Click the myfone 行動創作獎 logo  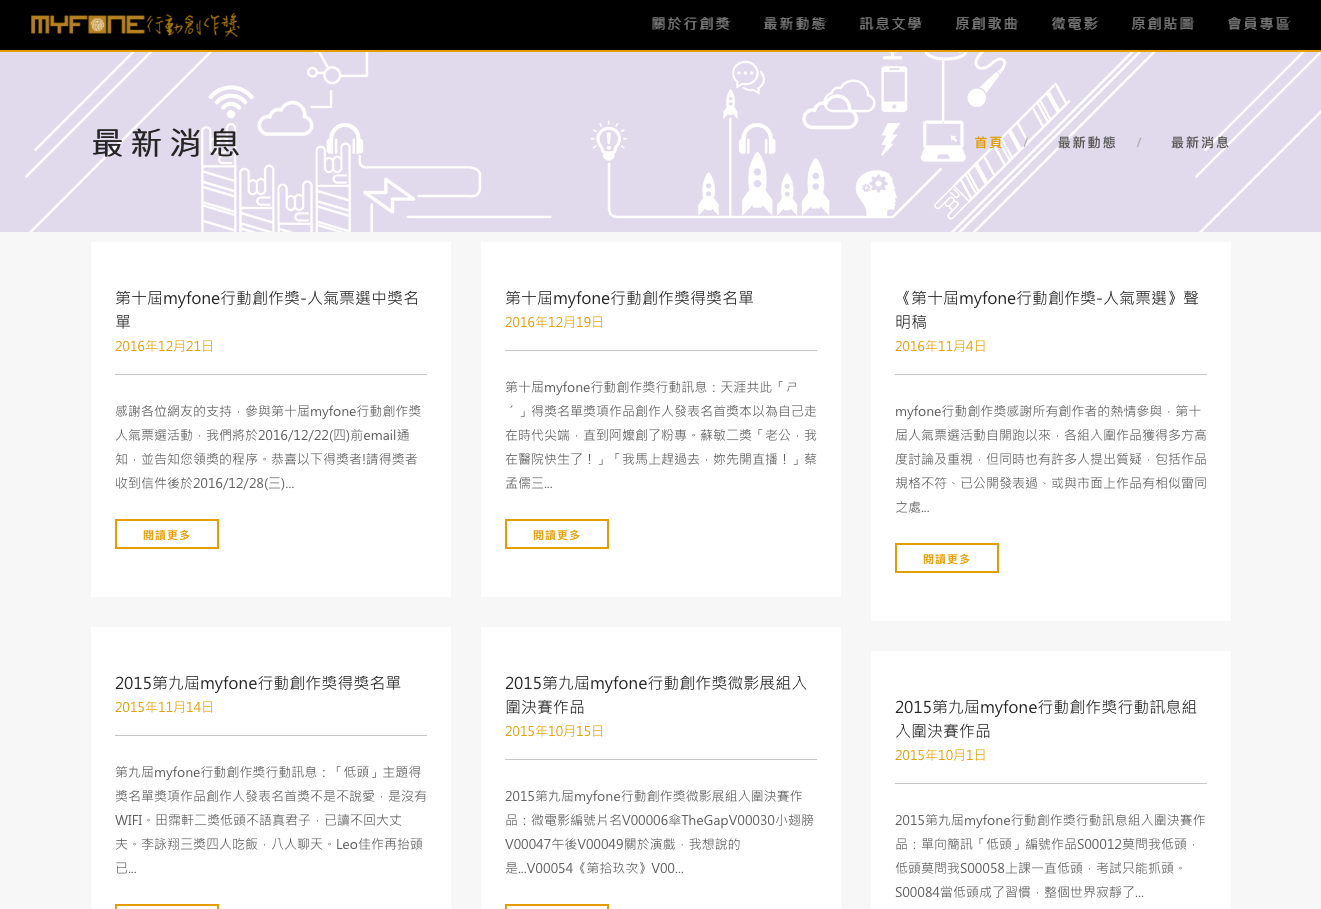pyautogui.click(x=135, y=24)
